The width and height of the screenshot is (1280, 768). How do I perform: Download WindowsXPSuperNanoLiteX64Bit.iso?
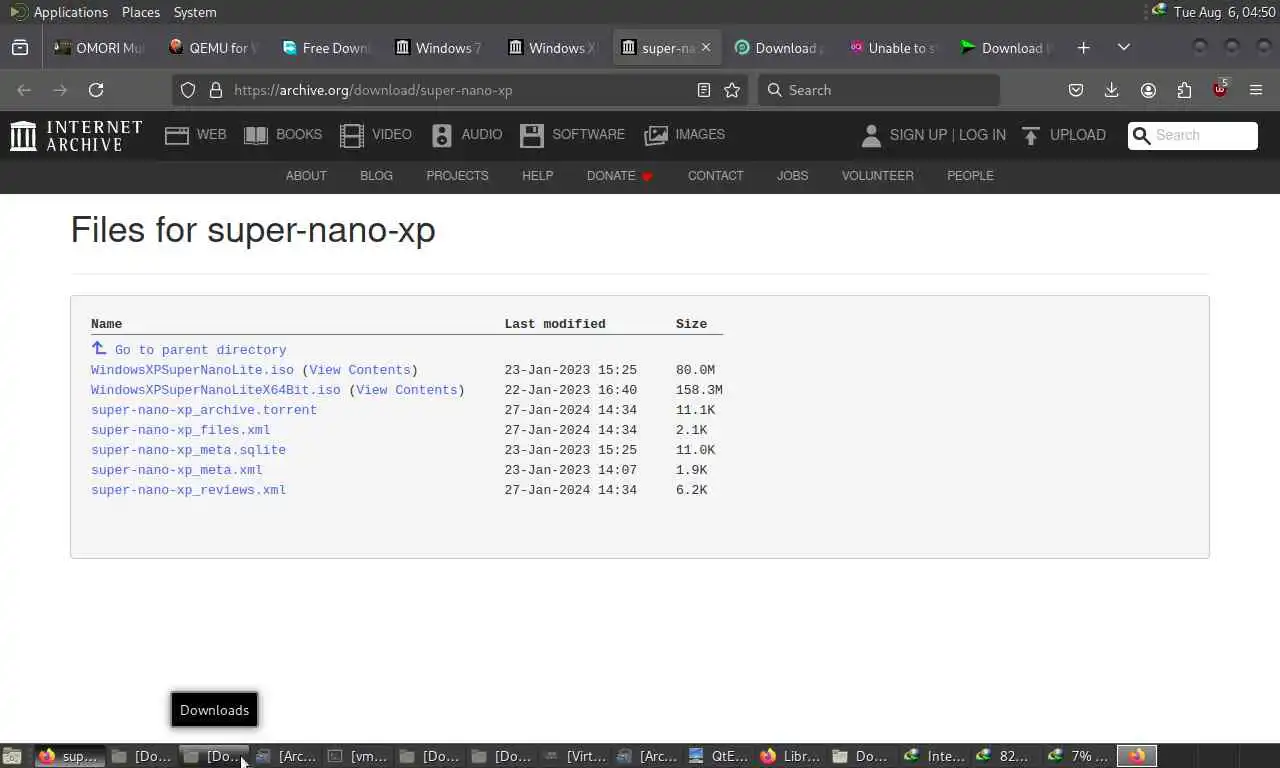coord(215,390)
